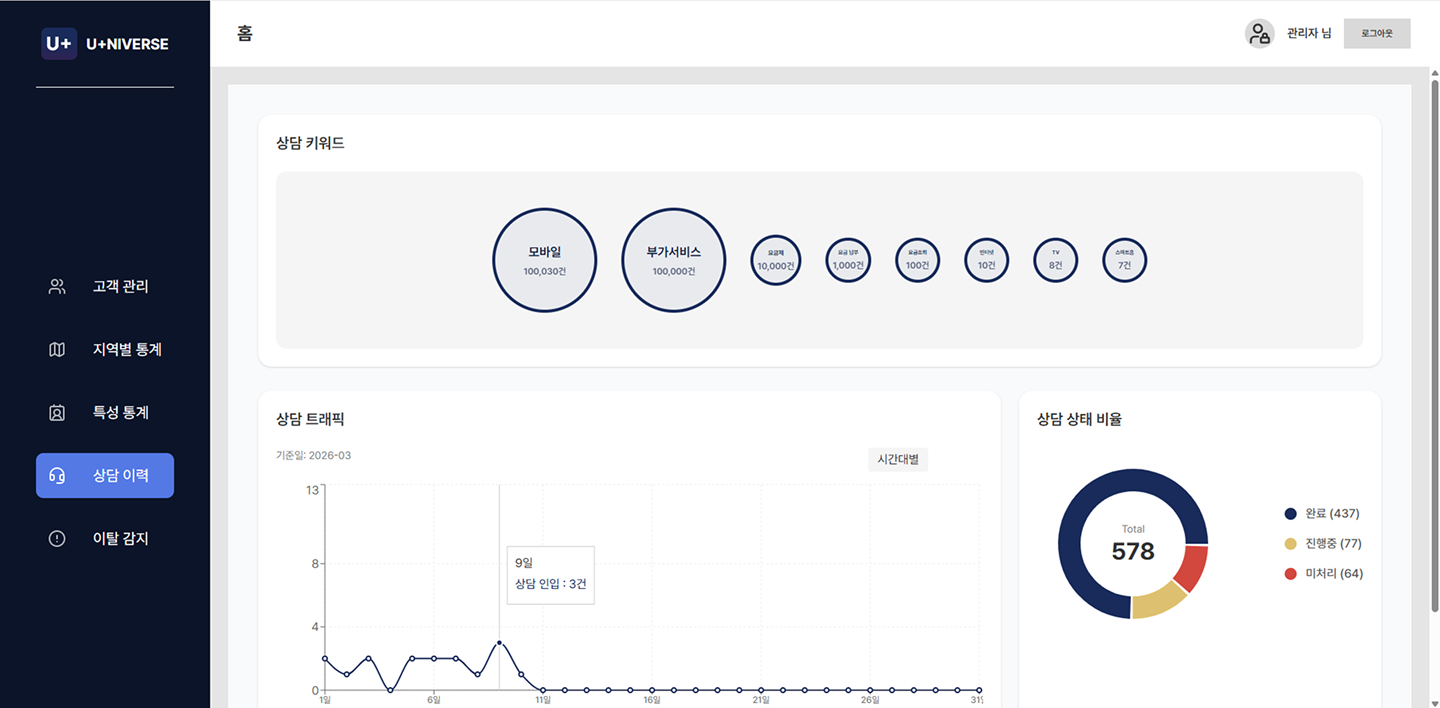1440x708 pixels.
Task: Click the 10,000건 keyword bubble
Action: [775, 260]
